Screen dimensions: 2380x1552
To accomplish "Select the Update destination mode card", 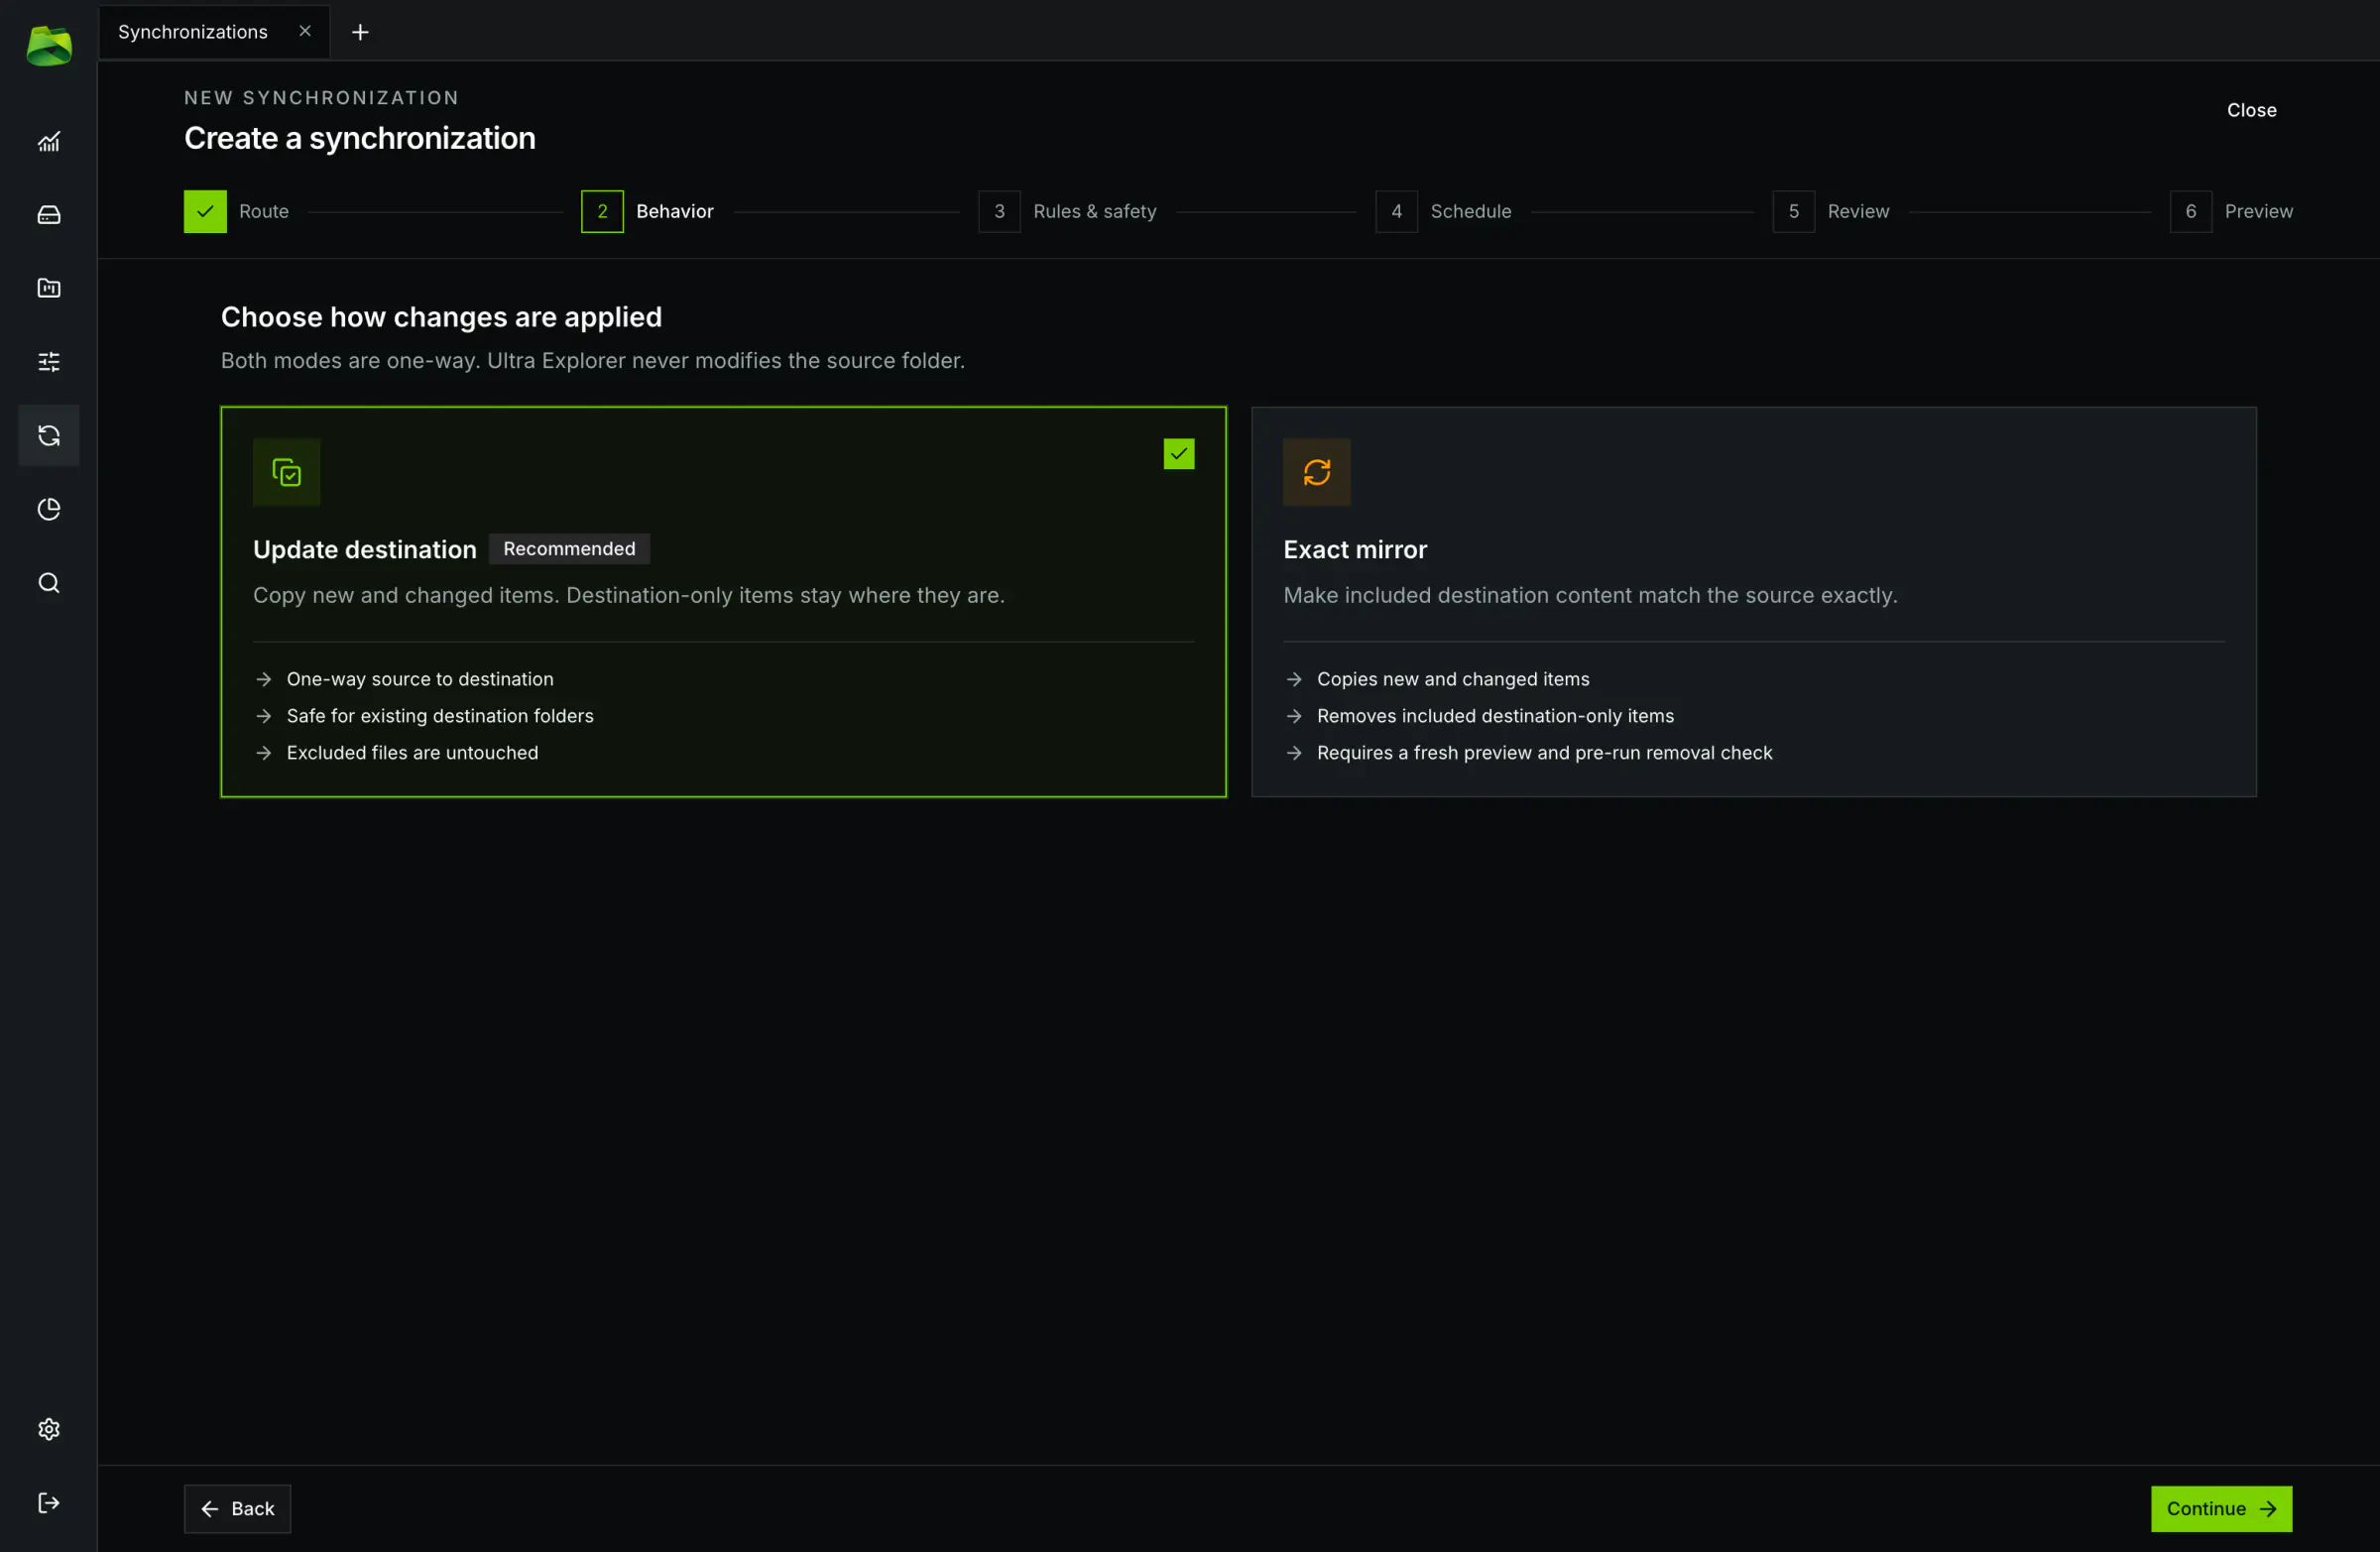I will 723,602.
